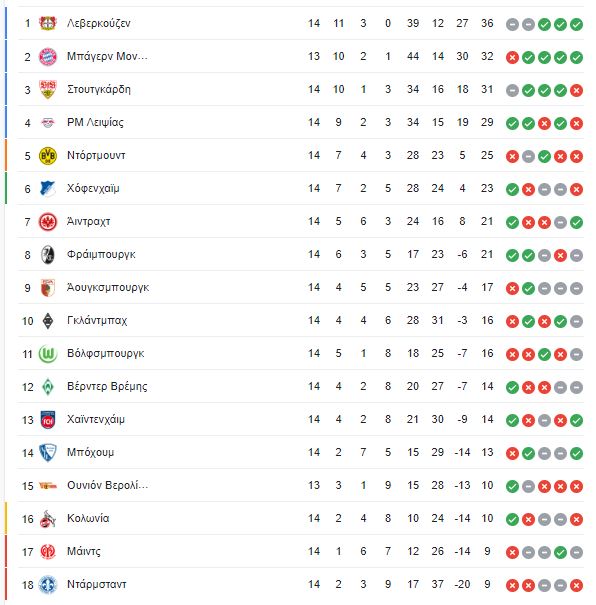Select the Γκλάντμπαχ black diamond crest
This screenshot has width=596, height=605.
48,321
